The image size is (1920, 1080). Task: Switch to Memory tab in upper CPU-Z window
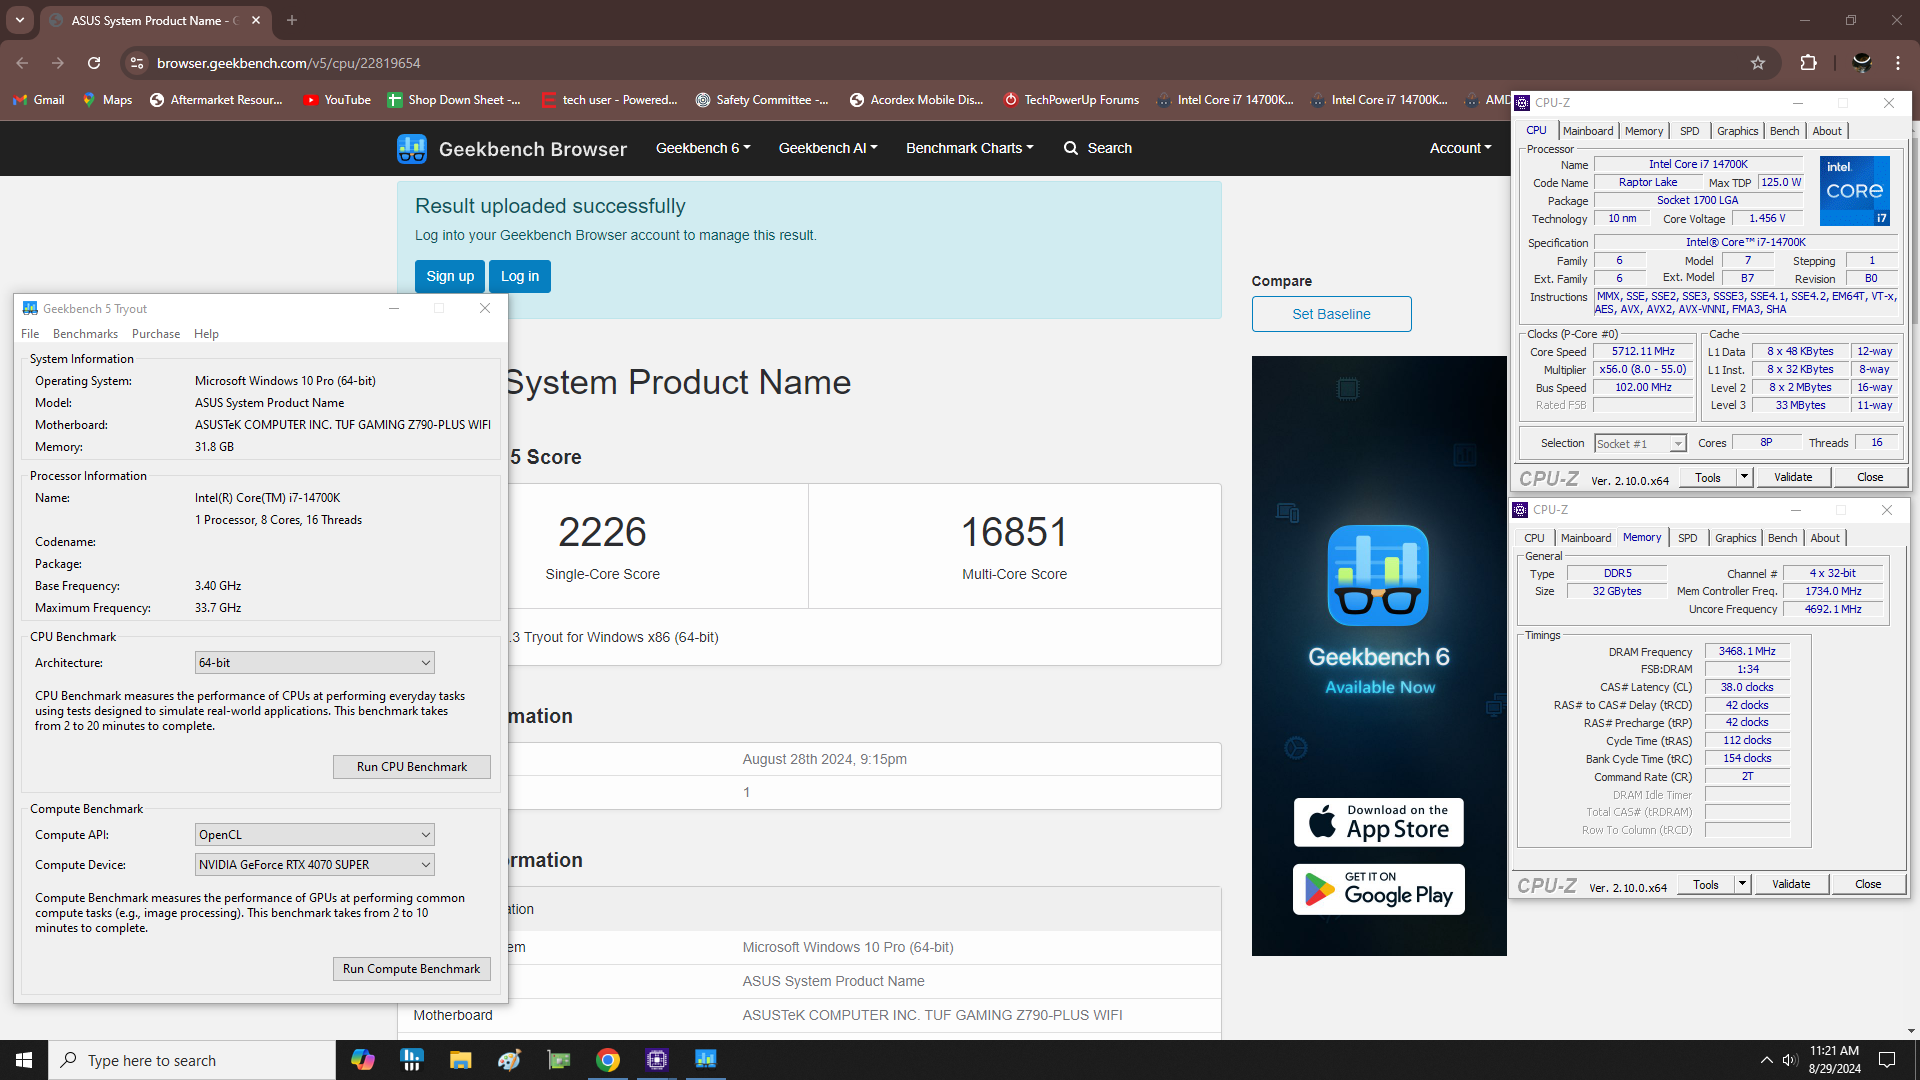1644,131
